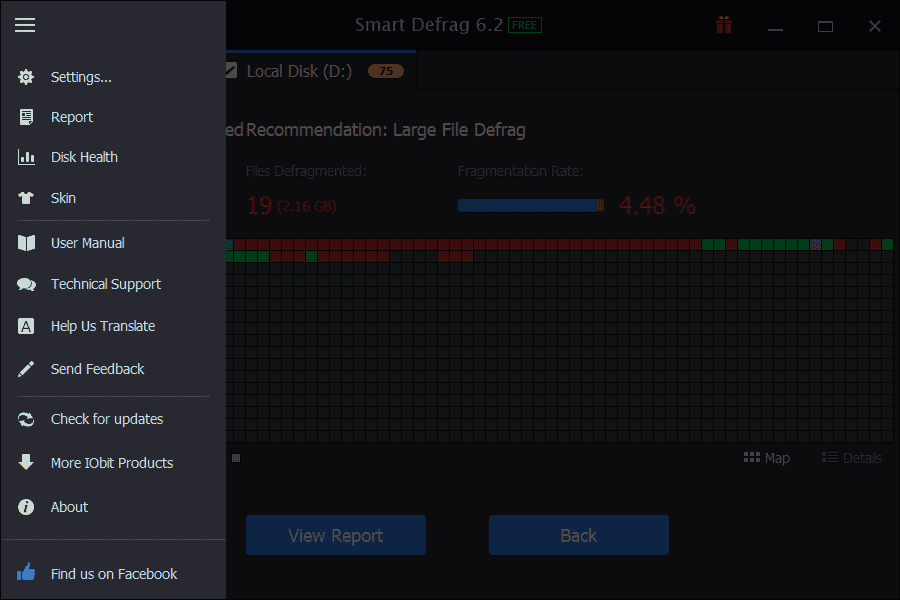
Task: Click the 75 badge on disk tab
Action: (x=386, y=71)
